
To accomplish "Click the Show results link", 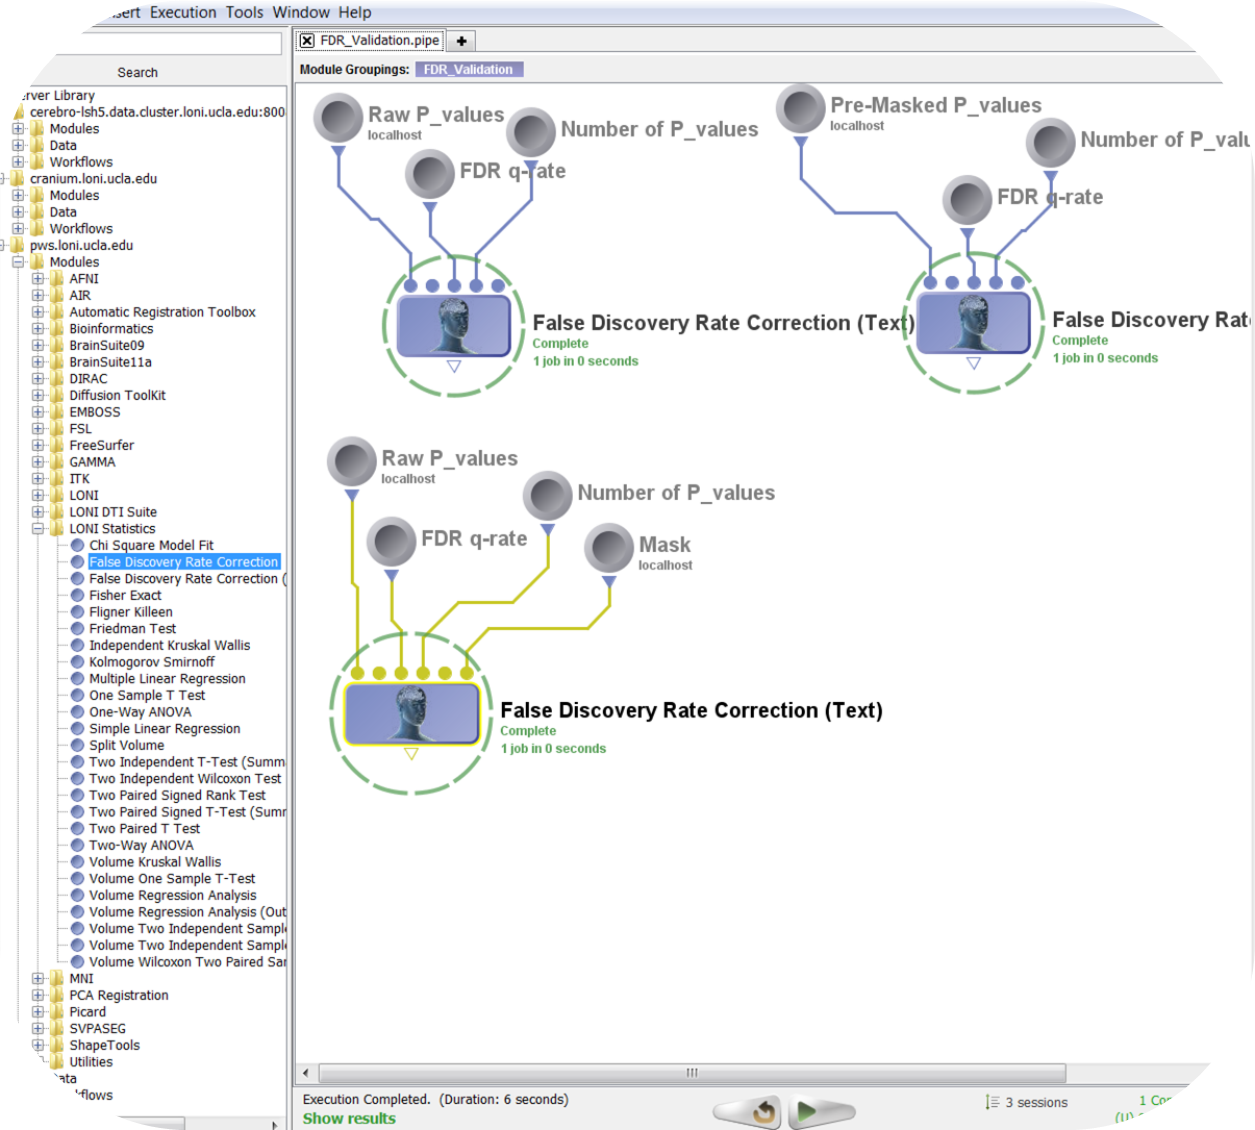I will click(x=349, y=1118).
